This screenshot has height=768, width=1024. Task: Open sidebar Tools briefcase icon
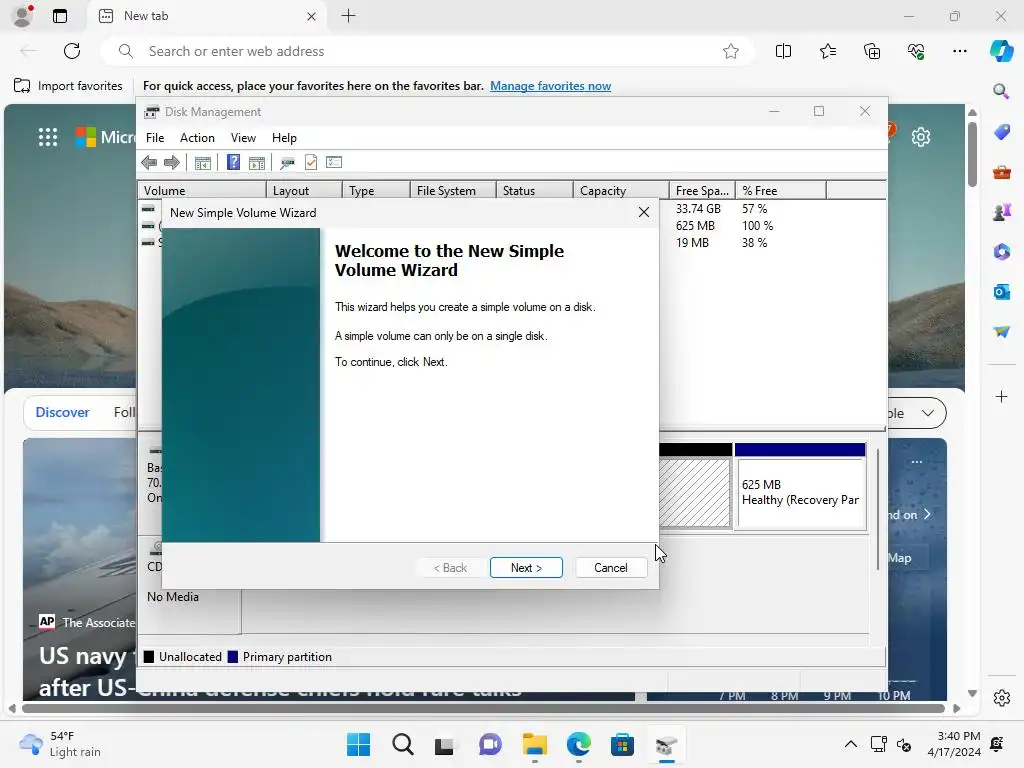coord(1001,172)
